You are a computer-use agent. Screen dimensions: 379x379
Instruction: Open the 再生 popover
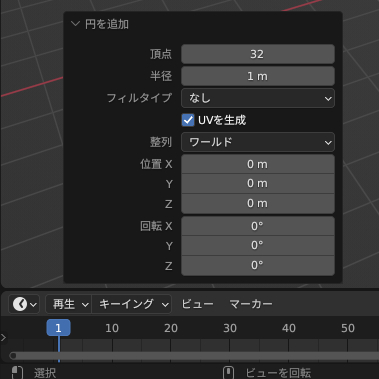(x=69, y=304)
